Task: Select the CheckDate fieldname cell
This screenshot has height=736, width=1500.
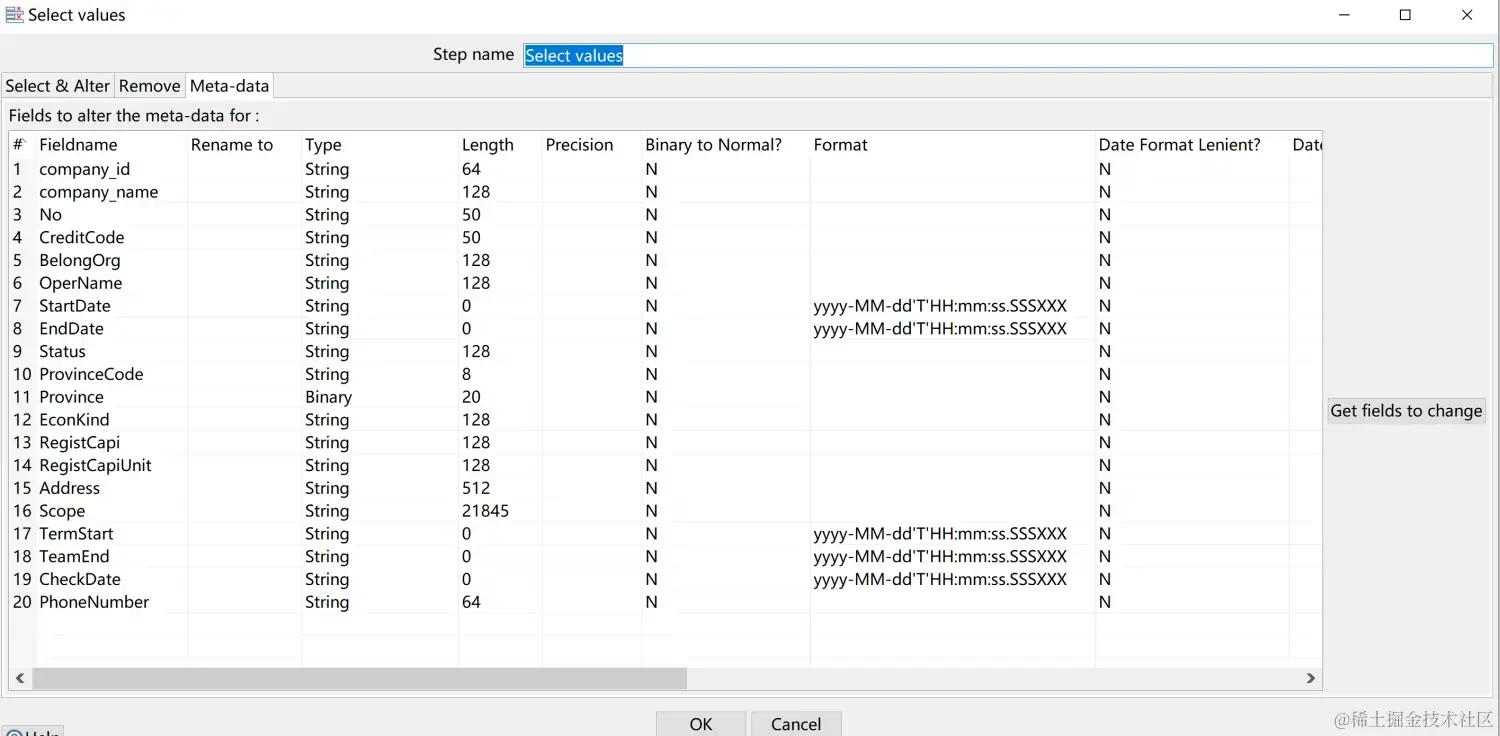Action: pyautogui.click(x=112, y=580)
